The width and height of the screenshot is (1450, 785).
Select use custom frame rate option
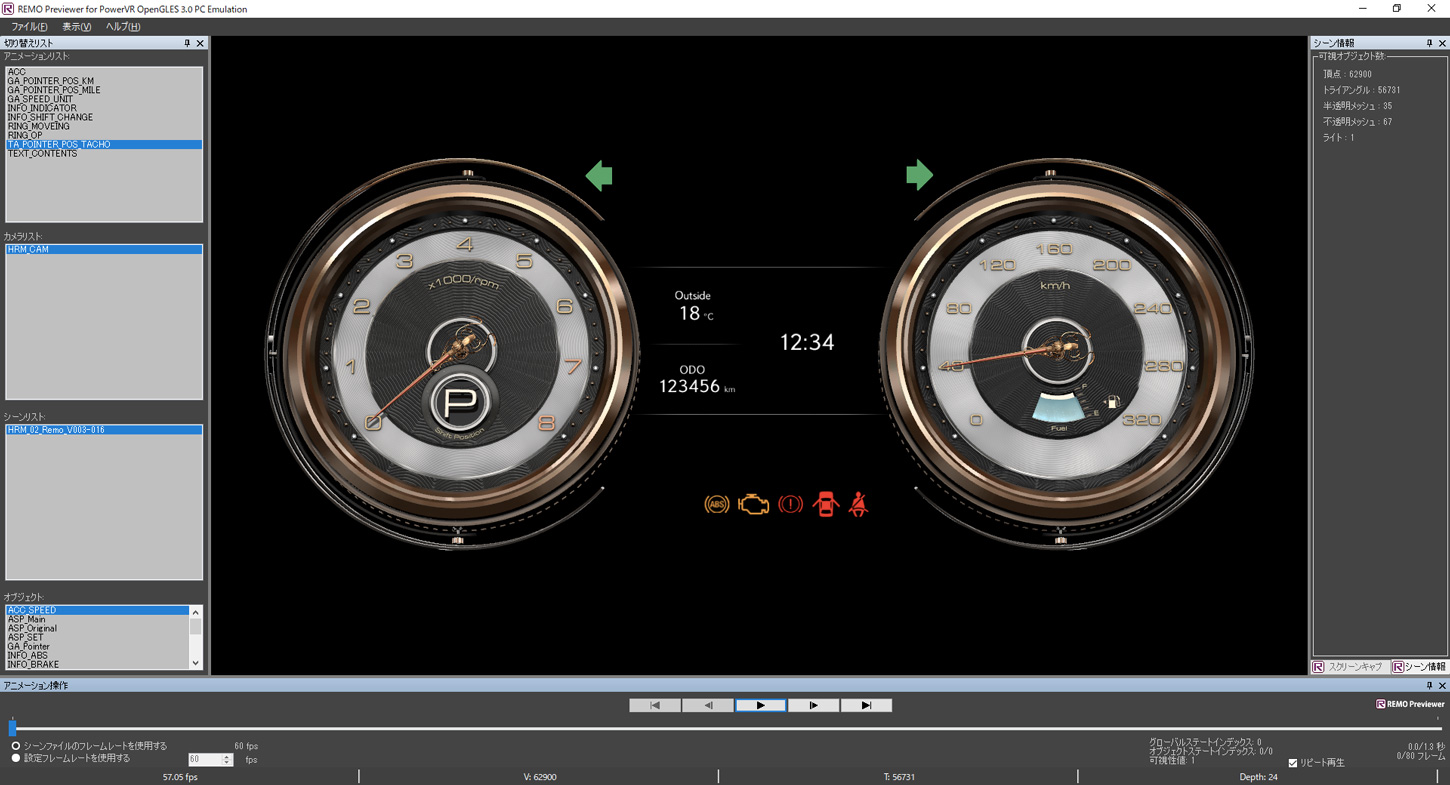[15, 758]
